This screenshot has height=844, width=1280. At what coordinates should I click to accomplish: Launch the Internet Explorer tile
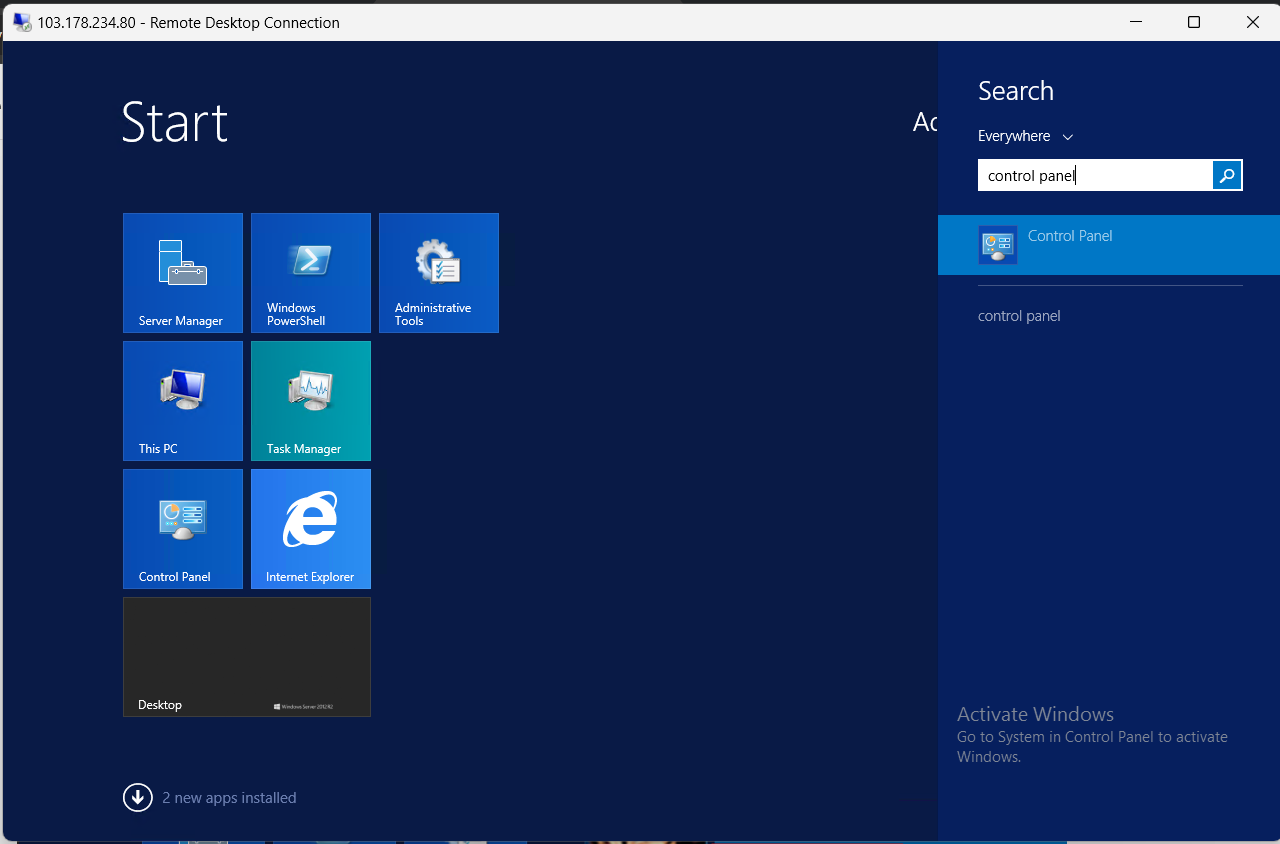pyautogui.click(x=311, y=529)
